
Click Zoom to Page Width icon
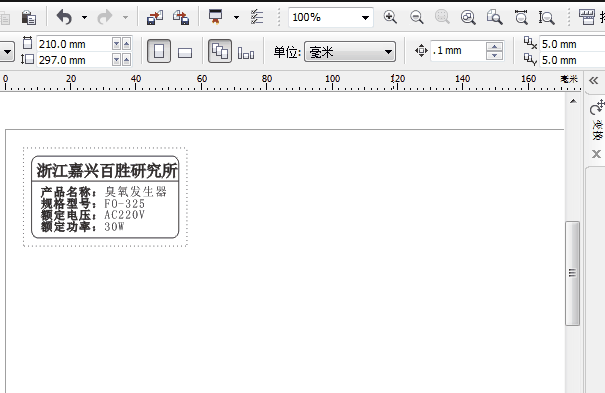click(x=521, y=17)
